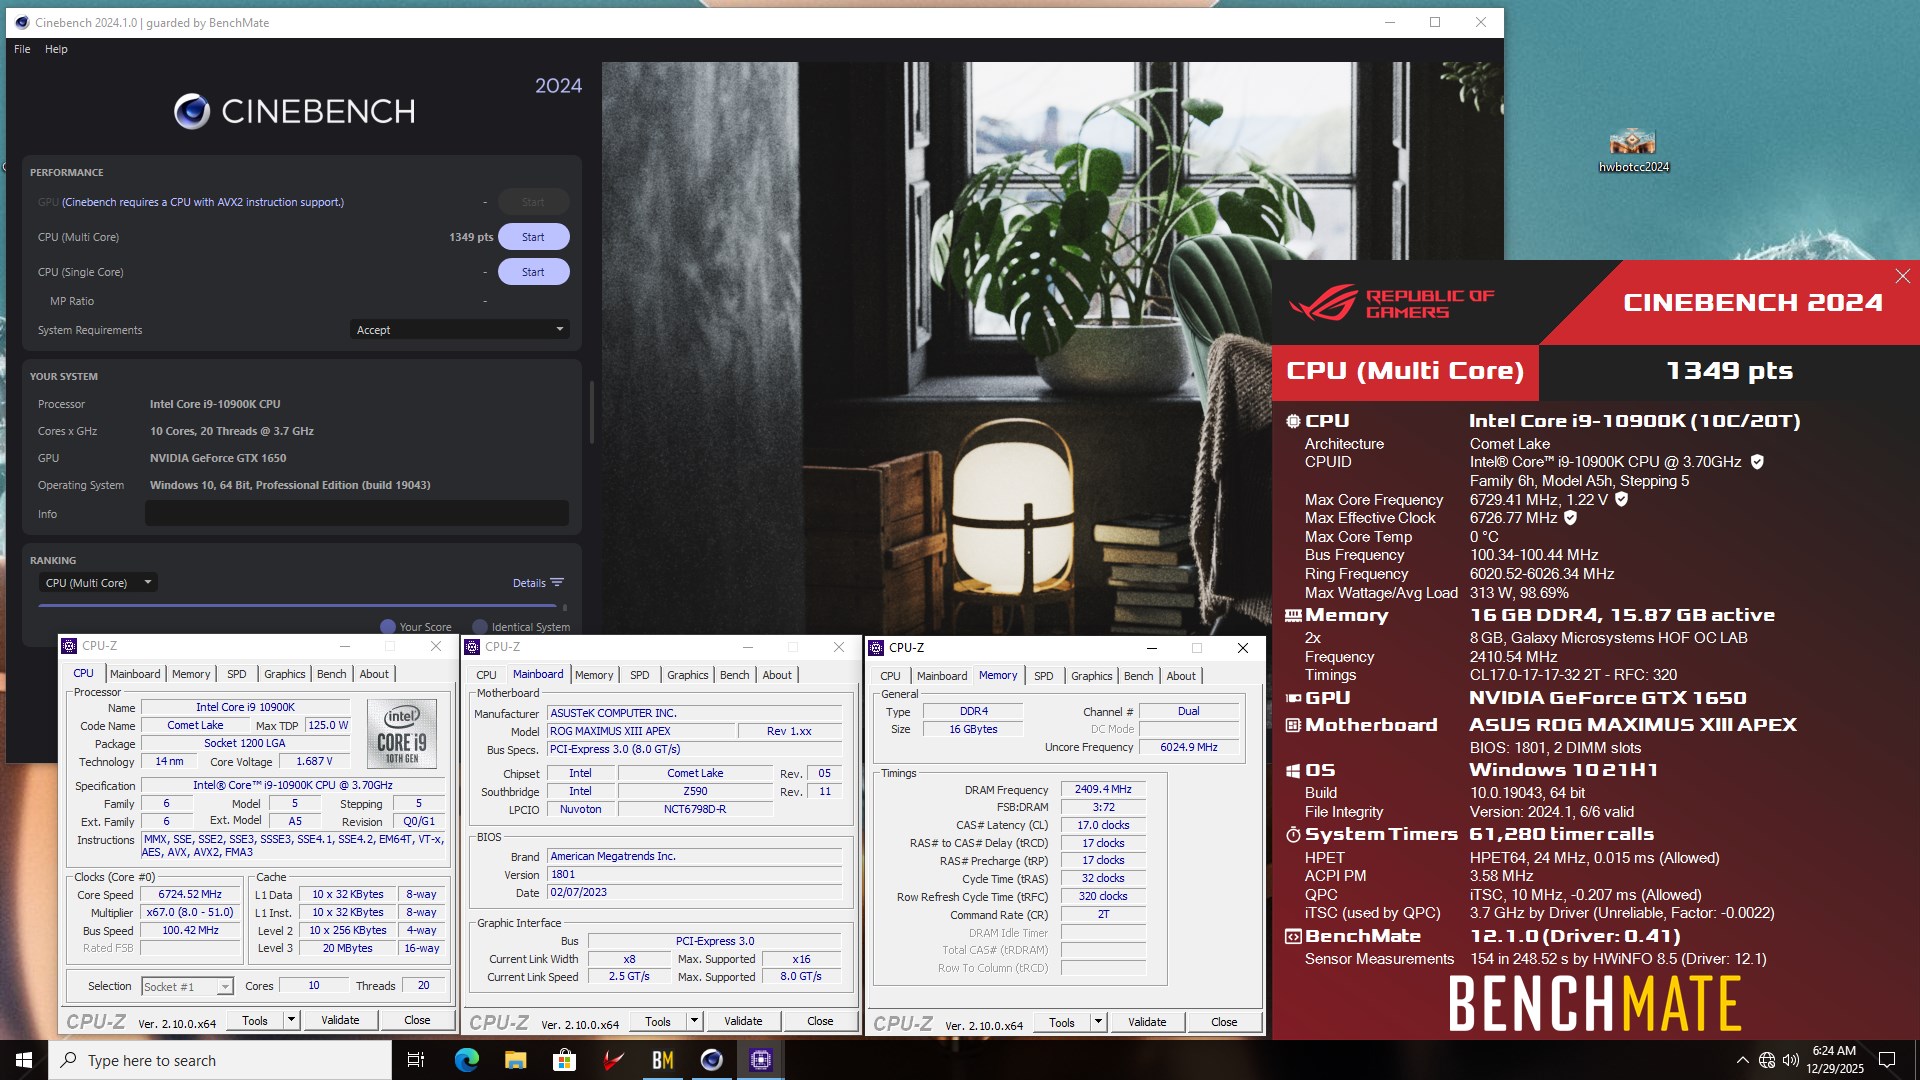Screen dimensions: 1920x1080
Task: Open the File menu in Cinebench
Action: (x=22, y=49)
